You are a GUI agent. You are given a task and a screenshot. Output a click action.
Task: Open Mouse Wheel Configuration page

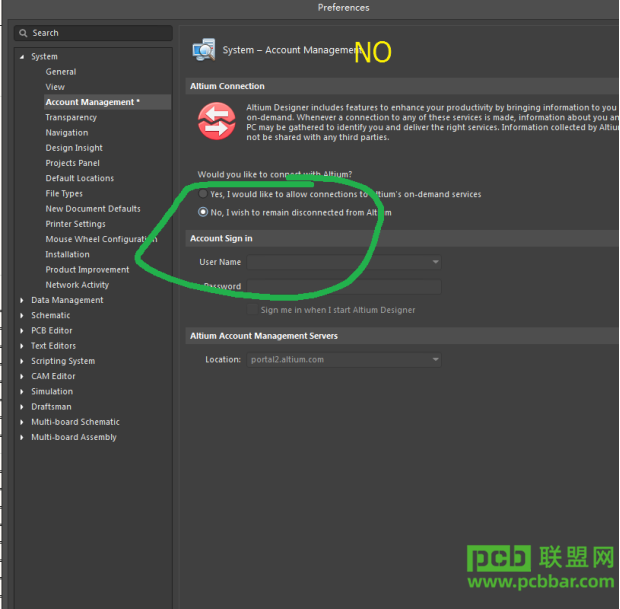pyautogui.click(x=101, y=239)
